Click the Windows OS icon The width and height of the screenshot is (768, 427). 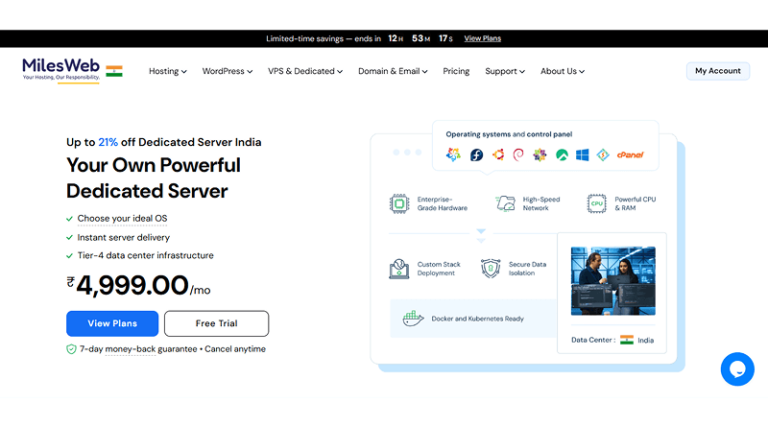pyautogui.click(x=581, y=155)
